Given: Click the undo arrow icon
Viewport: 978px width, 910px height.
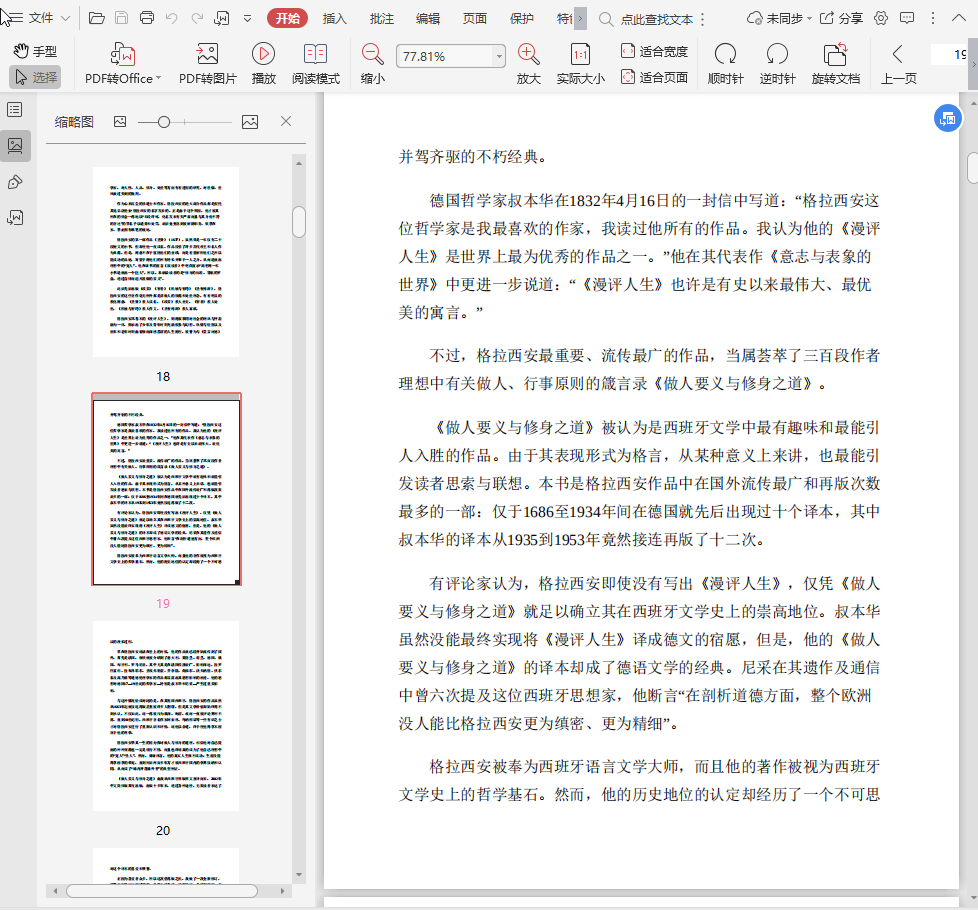Looking at the screenshot, I should pos(172,18).
